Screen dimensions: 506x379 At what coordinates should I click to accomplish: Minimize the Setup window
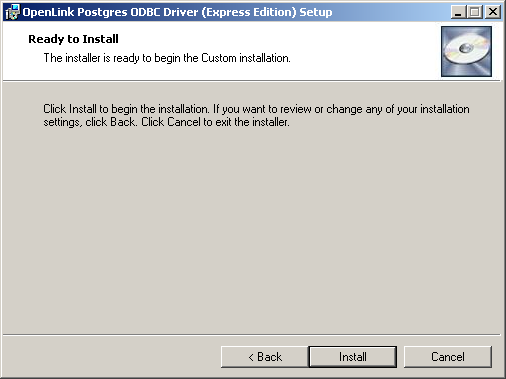[459, 12]
